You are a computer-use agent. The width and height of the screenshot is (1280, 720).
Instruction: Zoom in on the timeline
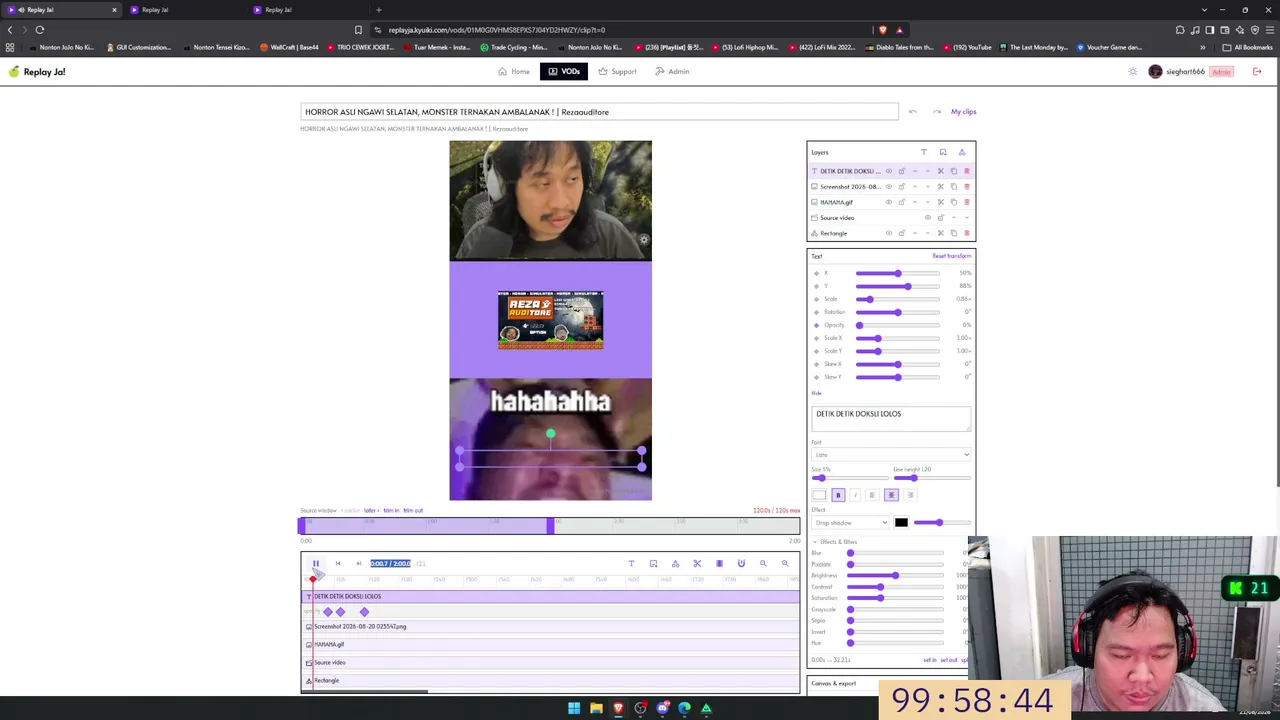click(785, 564)
